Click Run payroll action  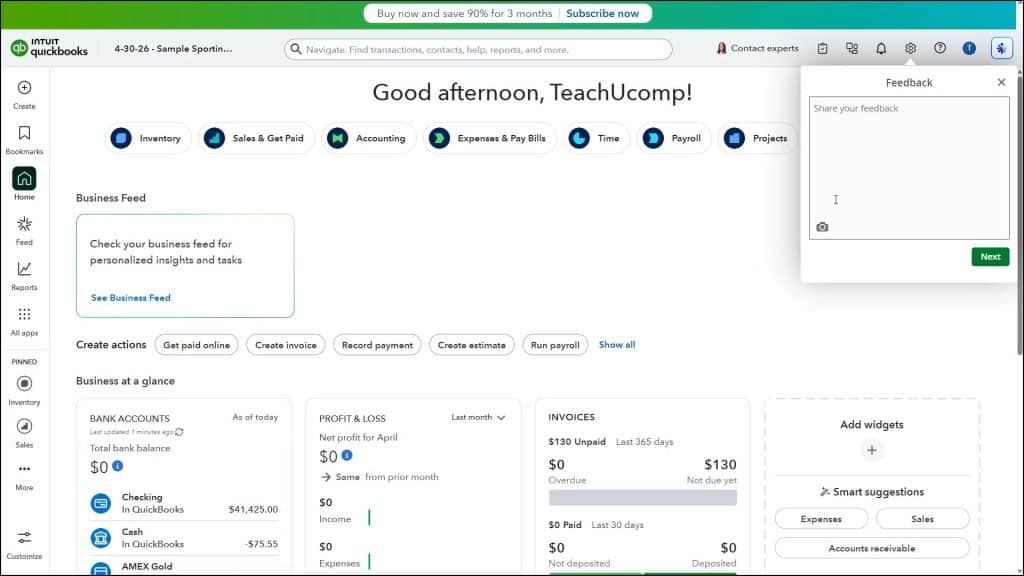click(555, 345)
